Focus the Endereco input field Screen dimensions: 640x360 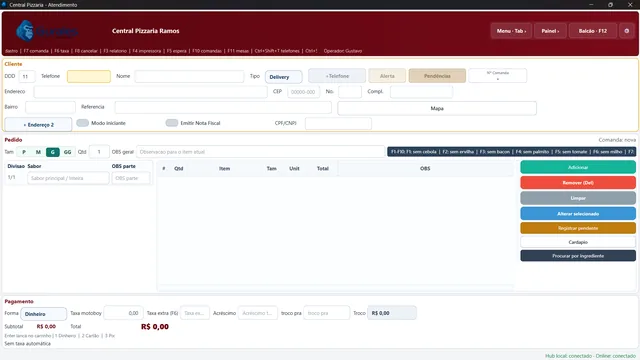point(151,91)
